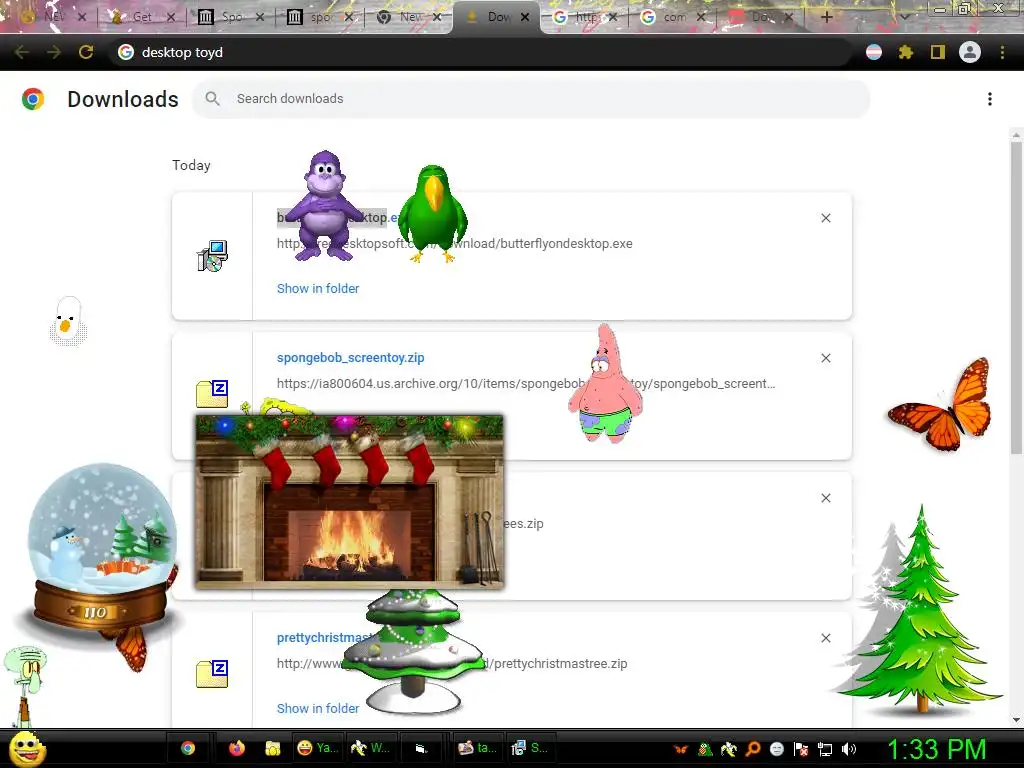Open the tab search dropdown chevron

coord(904,17)
